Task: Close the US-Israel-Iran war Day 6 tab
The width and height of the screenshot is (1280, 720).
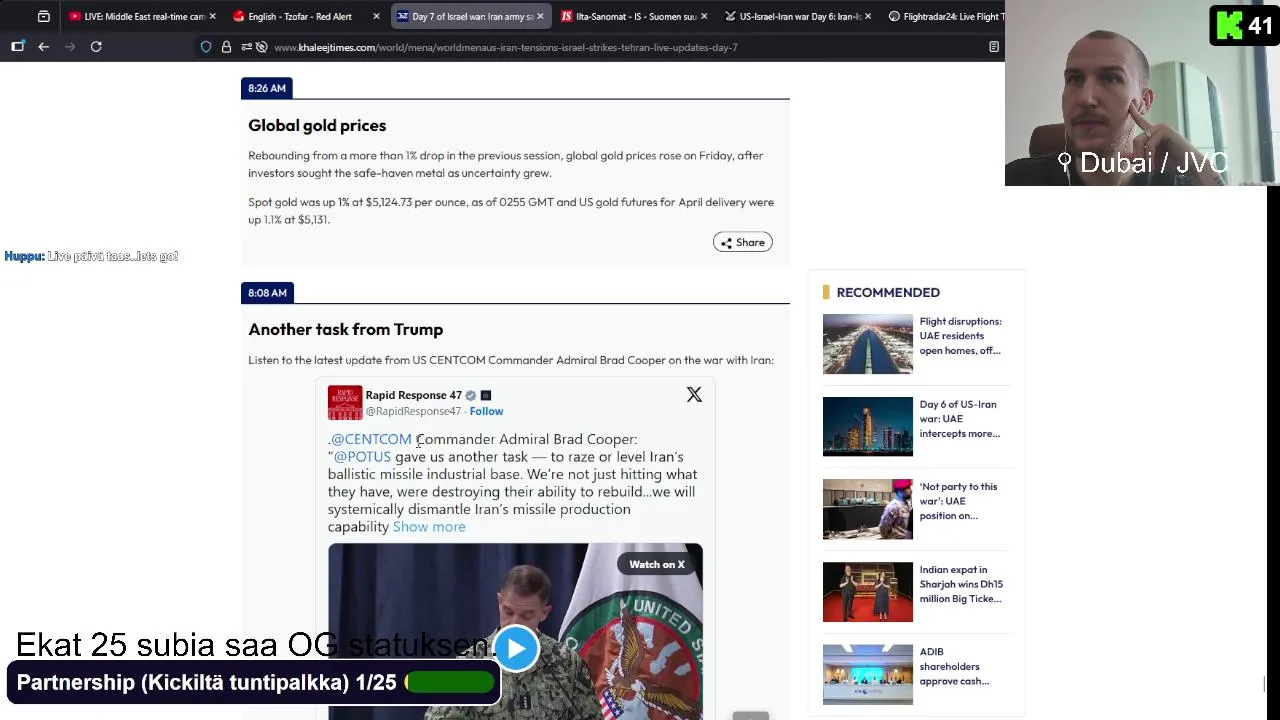Action: point(867,16)
